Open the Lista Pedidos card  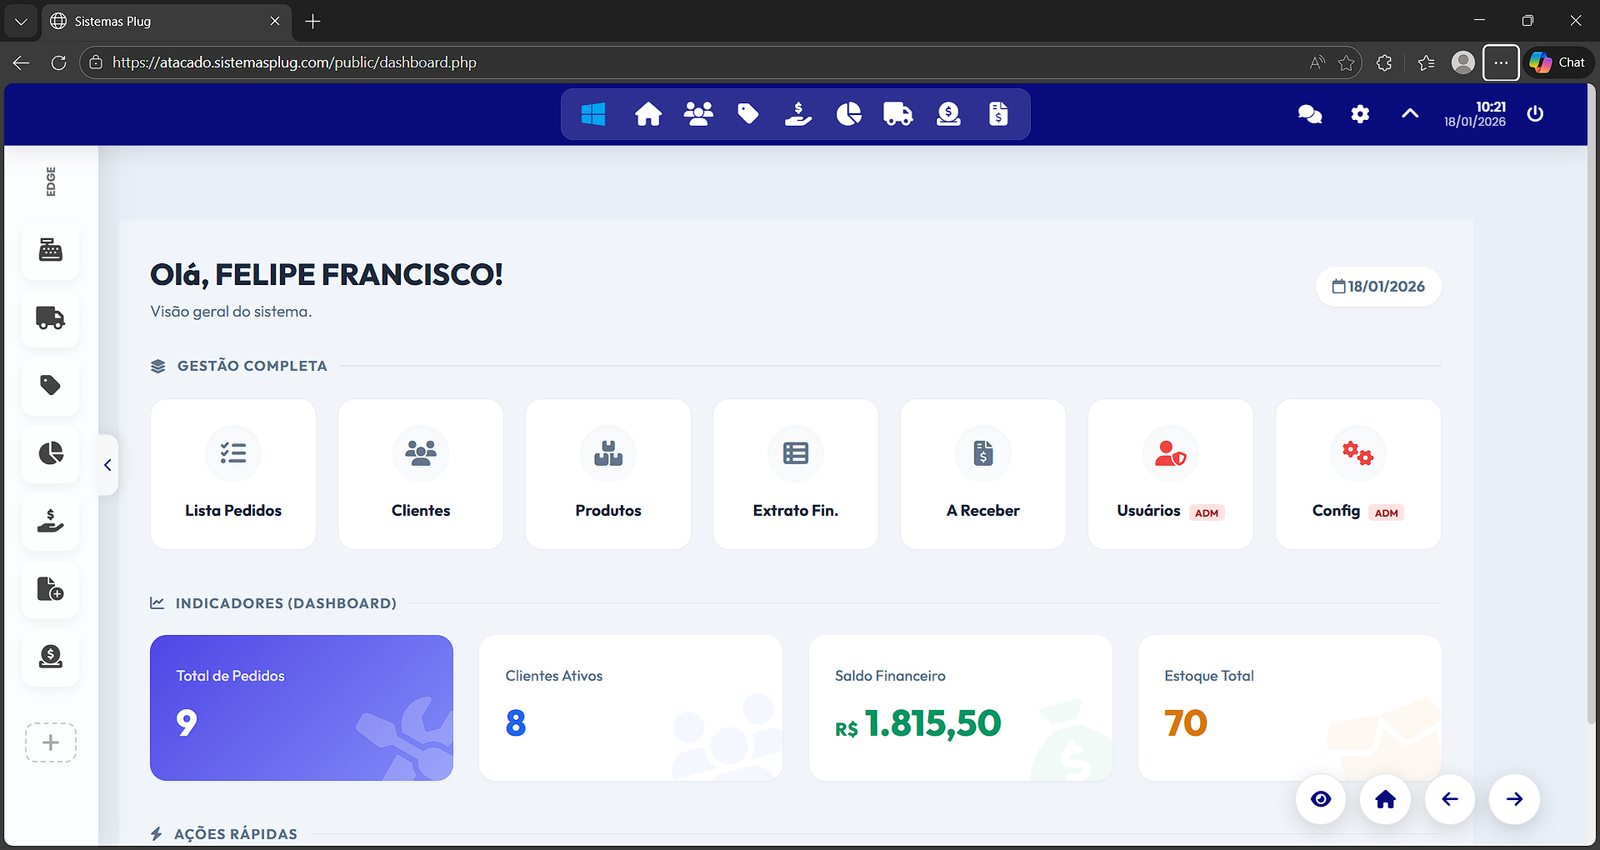233,474
